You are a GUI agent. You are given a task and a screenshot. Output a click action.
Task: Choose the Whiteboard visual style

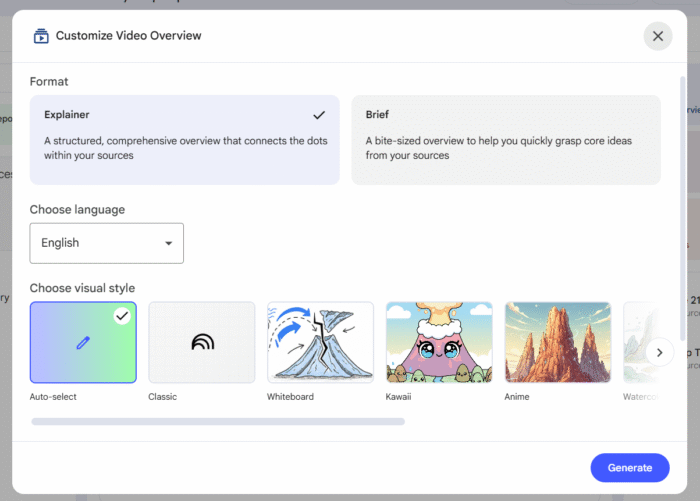(x=321, y=342)
